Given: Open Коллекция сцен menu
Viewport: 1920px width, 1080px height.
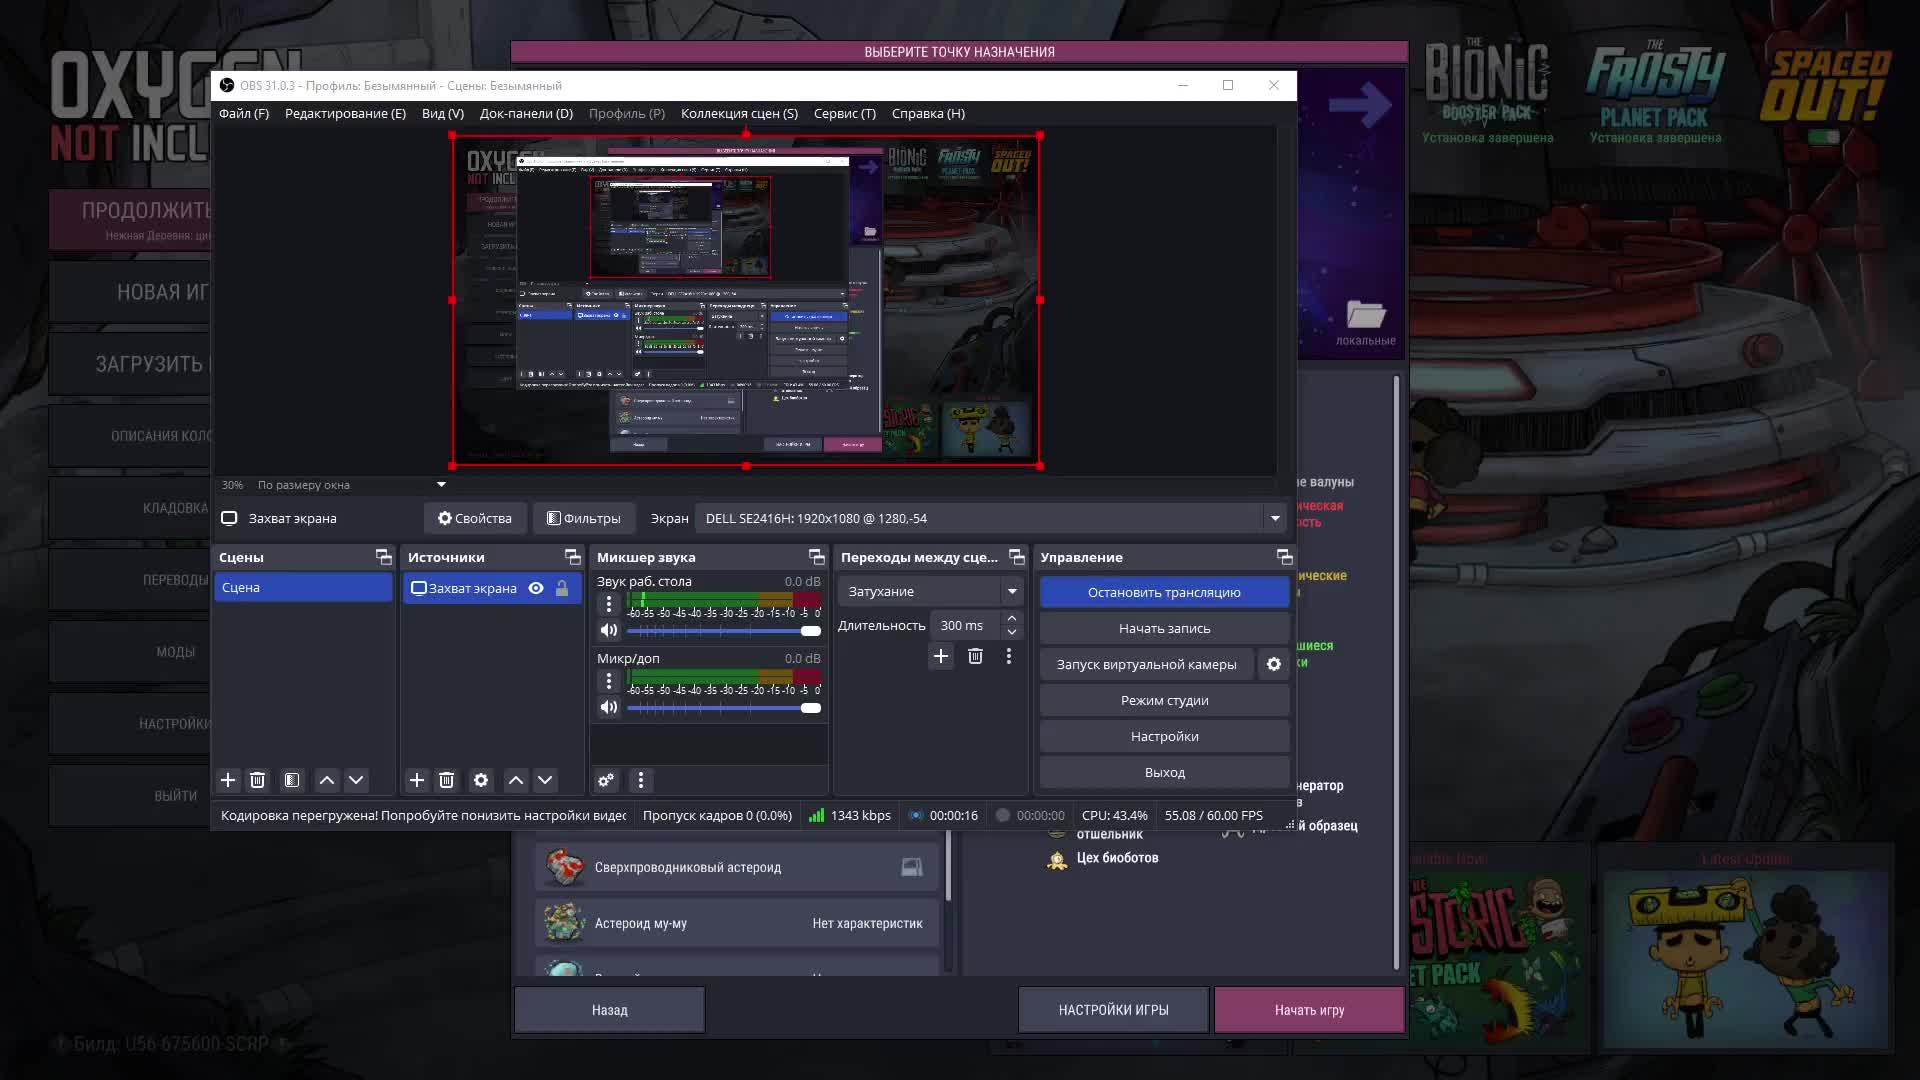Looking at the screenshot, I should [x=739, y=113].
